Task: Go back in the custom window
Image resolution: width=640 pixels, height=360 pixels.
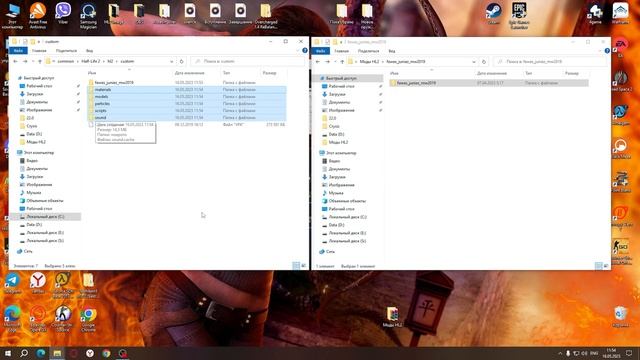Action: click(x=16, y=61)
